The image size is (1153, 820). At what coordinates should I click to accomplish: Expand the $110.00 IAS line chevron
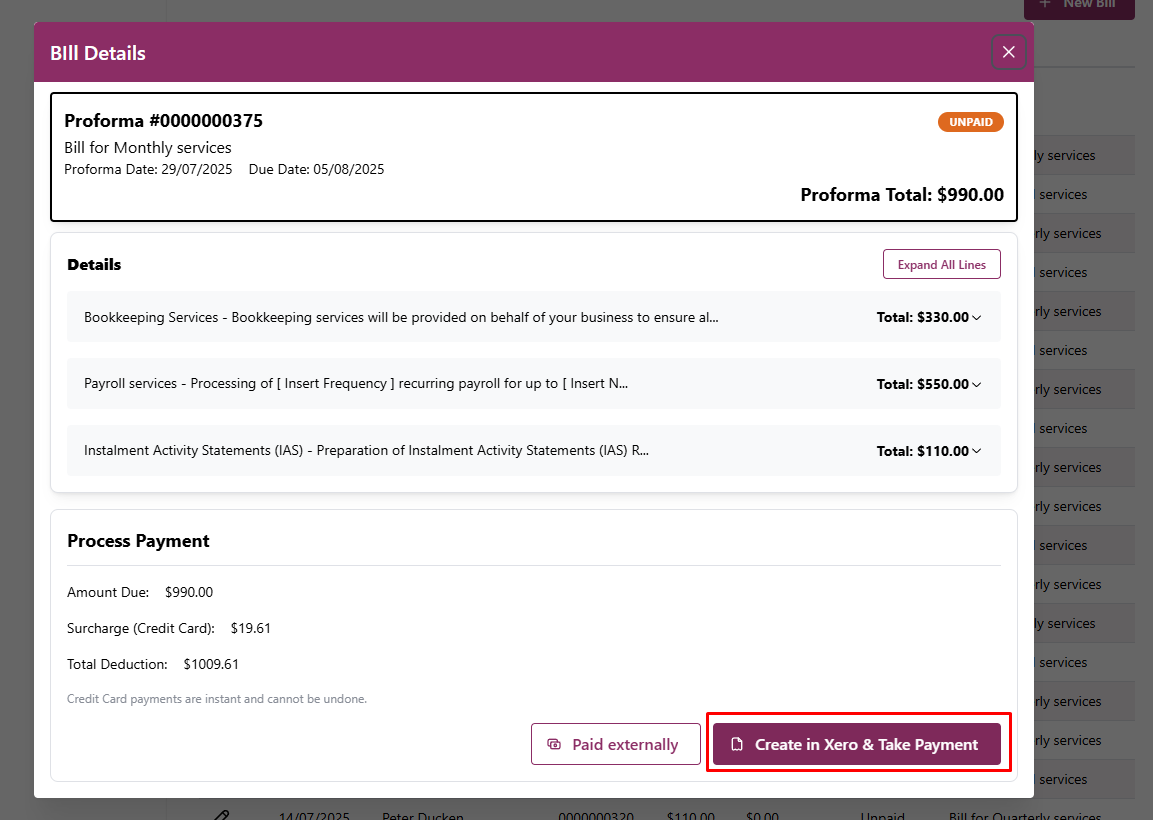977,452
